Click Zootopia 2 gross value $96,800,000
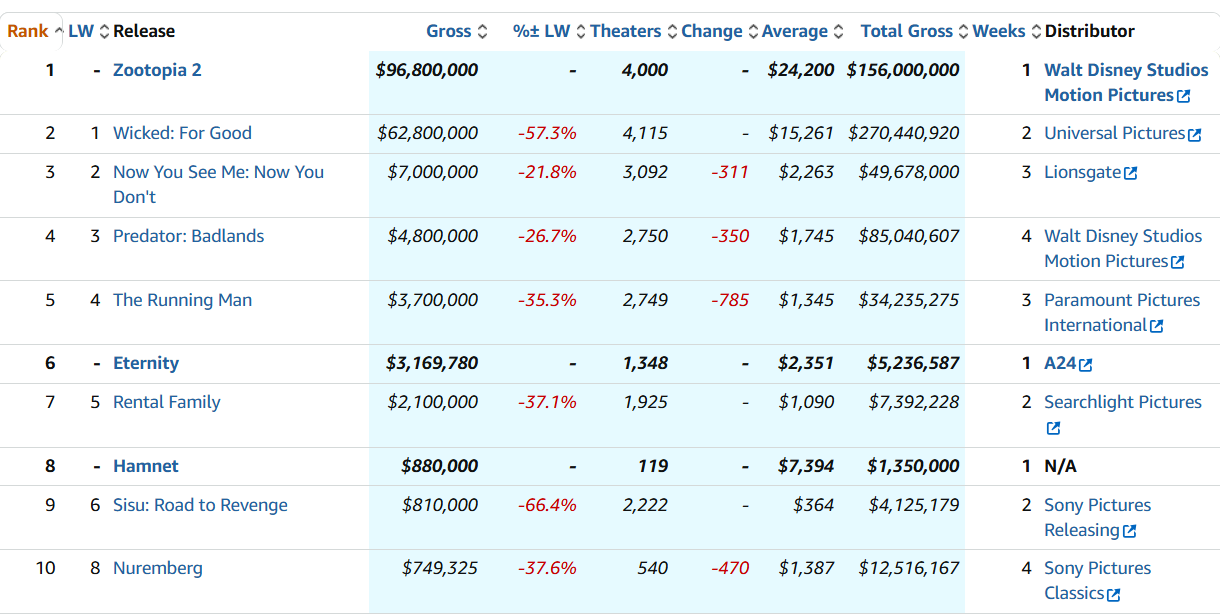Screen dimensions: 1228x614 (x=427, y=70)
